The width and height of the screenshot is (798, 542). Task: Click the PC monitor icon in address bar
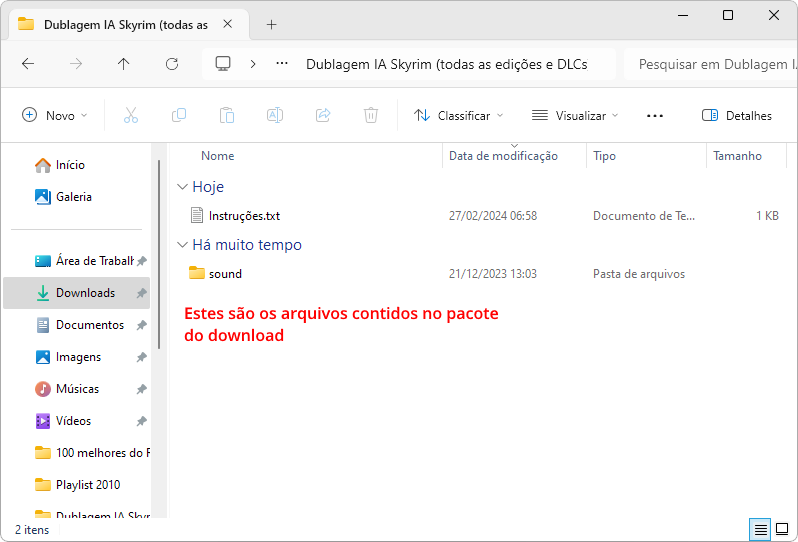(223, 64)
